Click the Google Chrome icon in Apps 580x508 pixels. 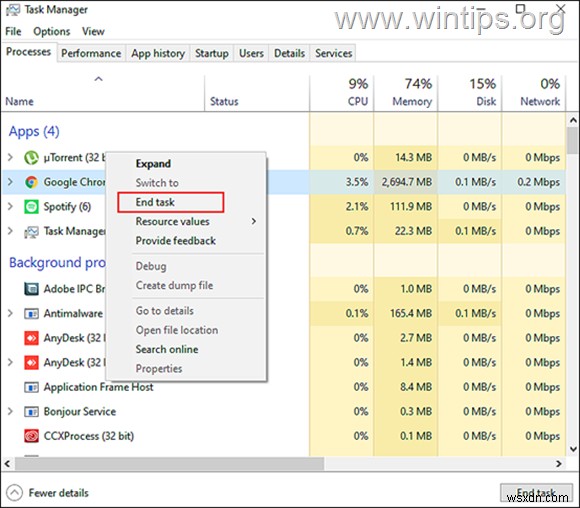[x=31, y=182]
